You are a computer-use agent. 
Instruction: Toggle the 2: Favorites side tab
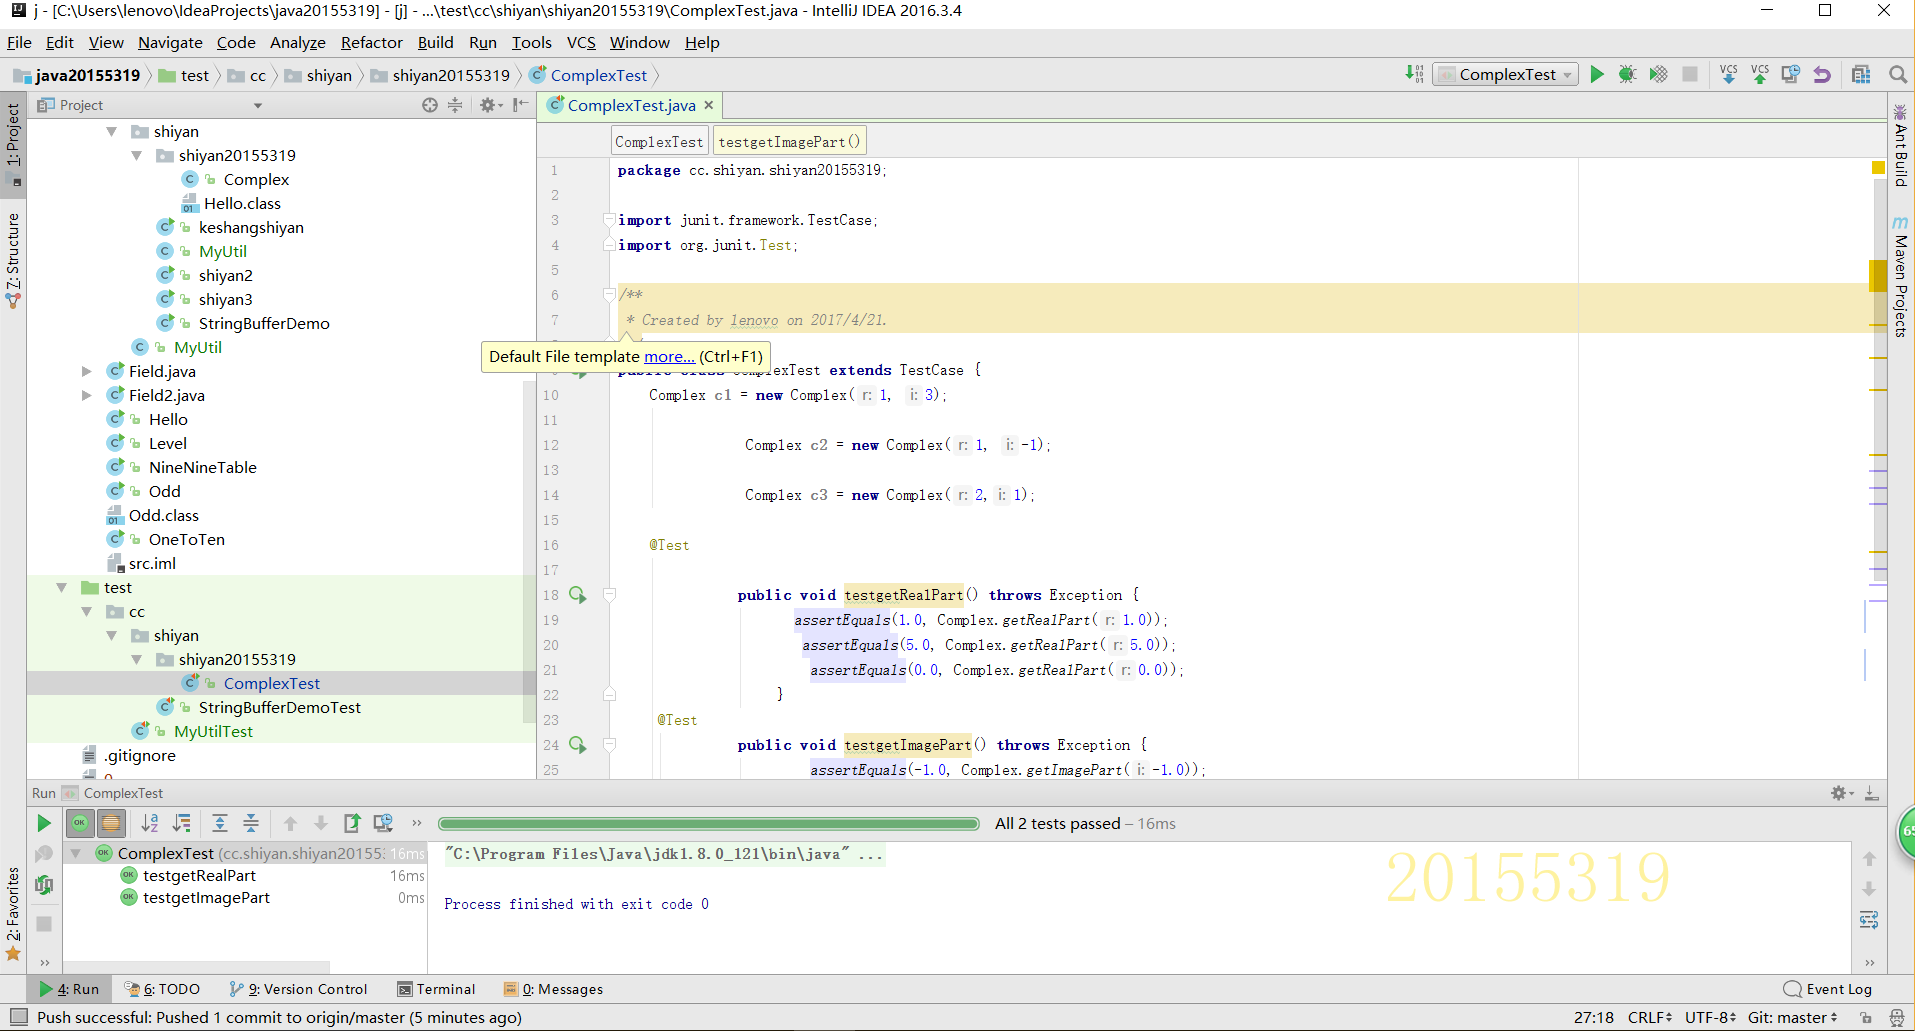coord(13,912)
